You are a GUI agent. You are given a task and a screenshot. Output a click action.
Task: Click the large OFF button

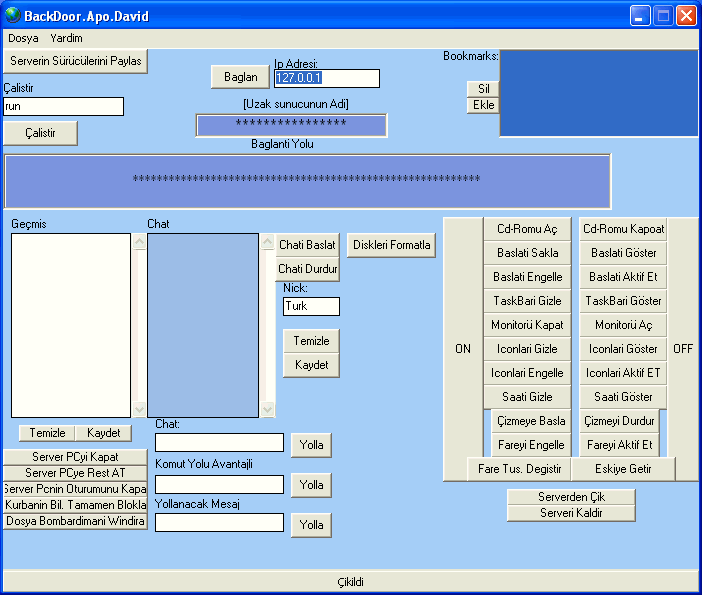(x=683, y=349)
